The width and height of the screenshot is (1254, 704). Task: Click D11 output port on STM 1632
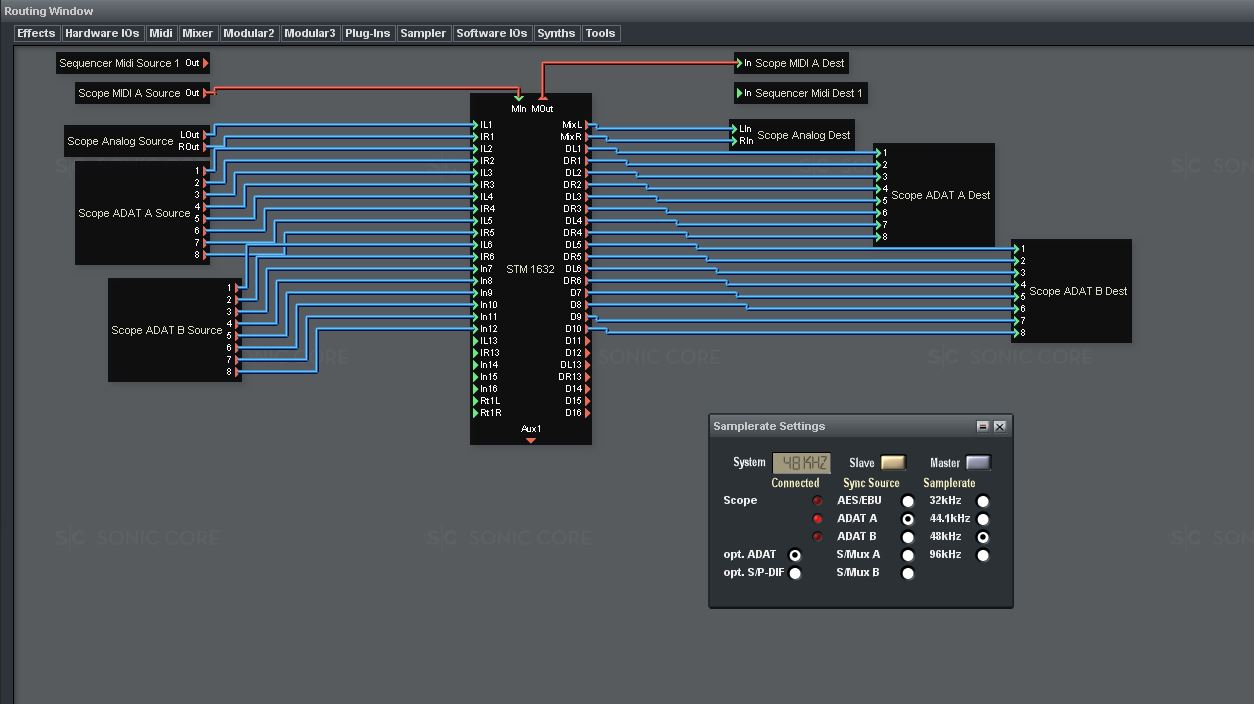[587, 341]
